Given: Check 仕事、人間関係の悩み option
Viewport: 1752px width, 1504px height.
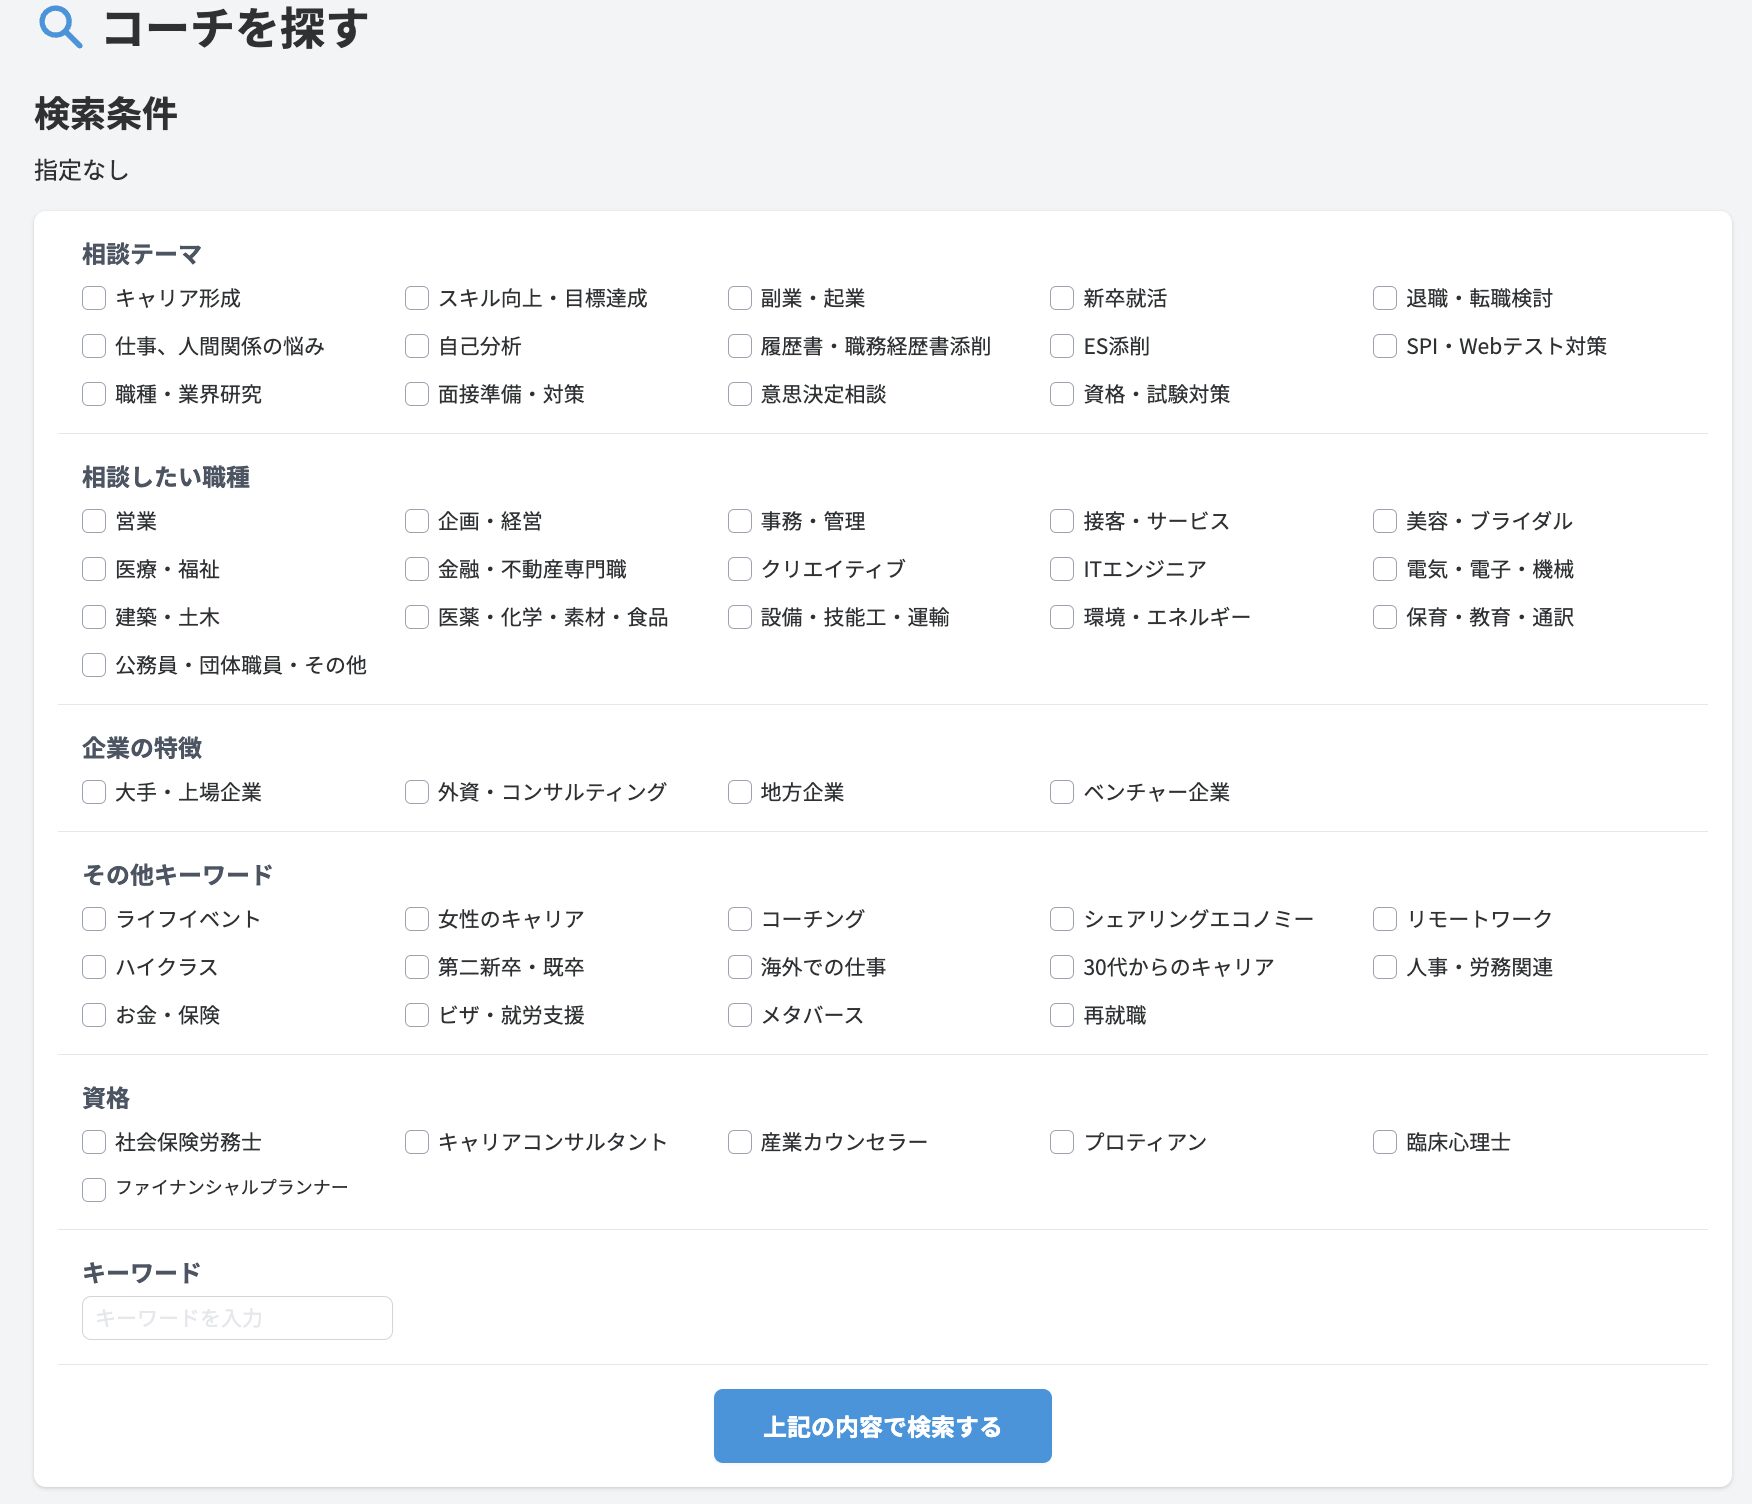Looking at the screenshot, I should (x=94, y=346).
